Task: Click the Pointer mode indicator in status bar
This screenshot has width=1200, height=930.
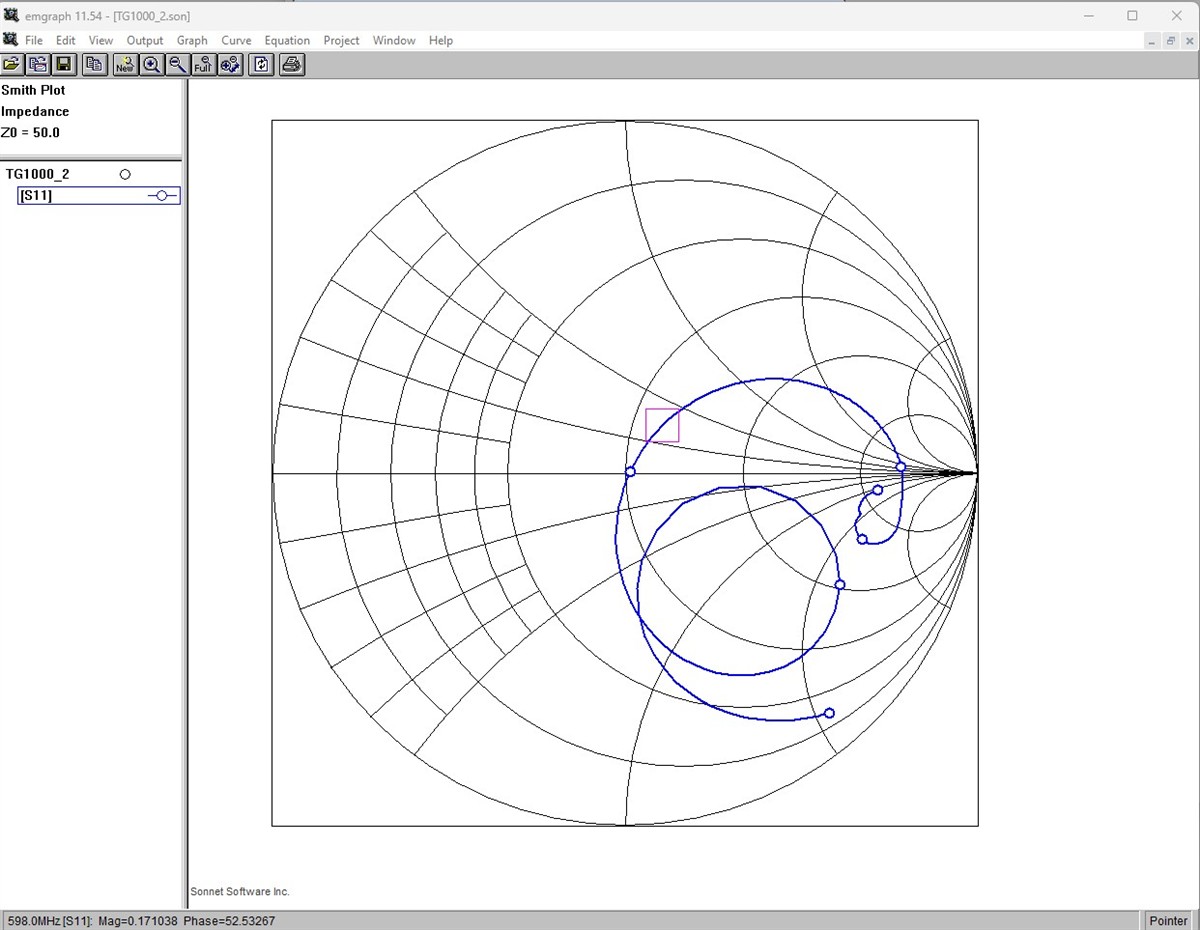Action: (1168, 921)
